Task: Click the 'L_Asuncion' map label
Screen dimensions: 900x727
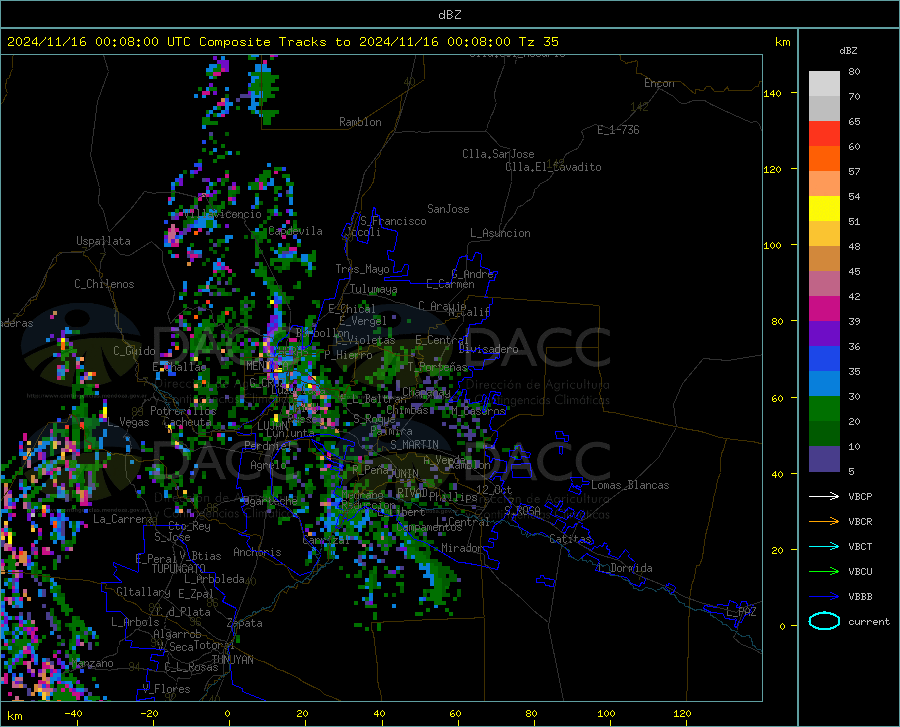Action: coord(500,233)
